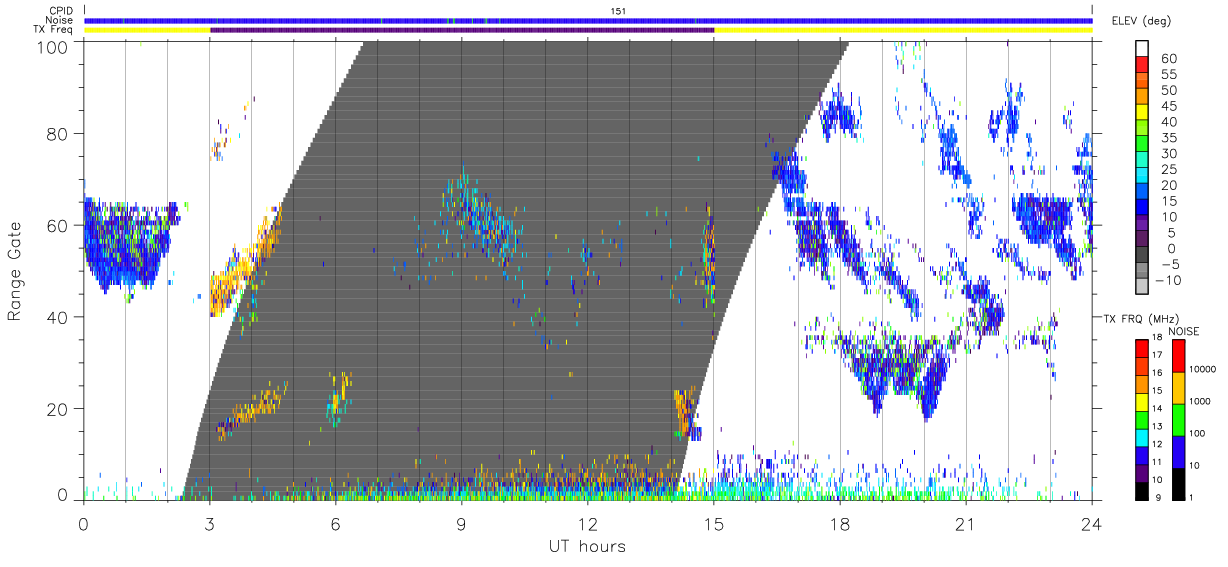The height and width of the screenshot is (567, 1228).
Task: Click the blue Noise strip at top
Action: coord(588,20)
